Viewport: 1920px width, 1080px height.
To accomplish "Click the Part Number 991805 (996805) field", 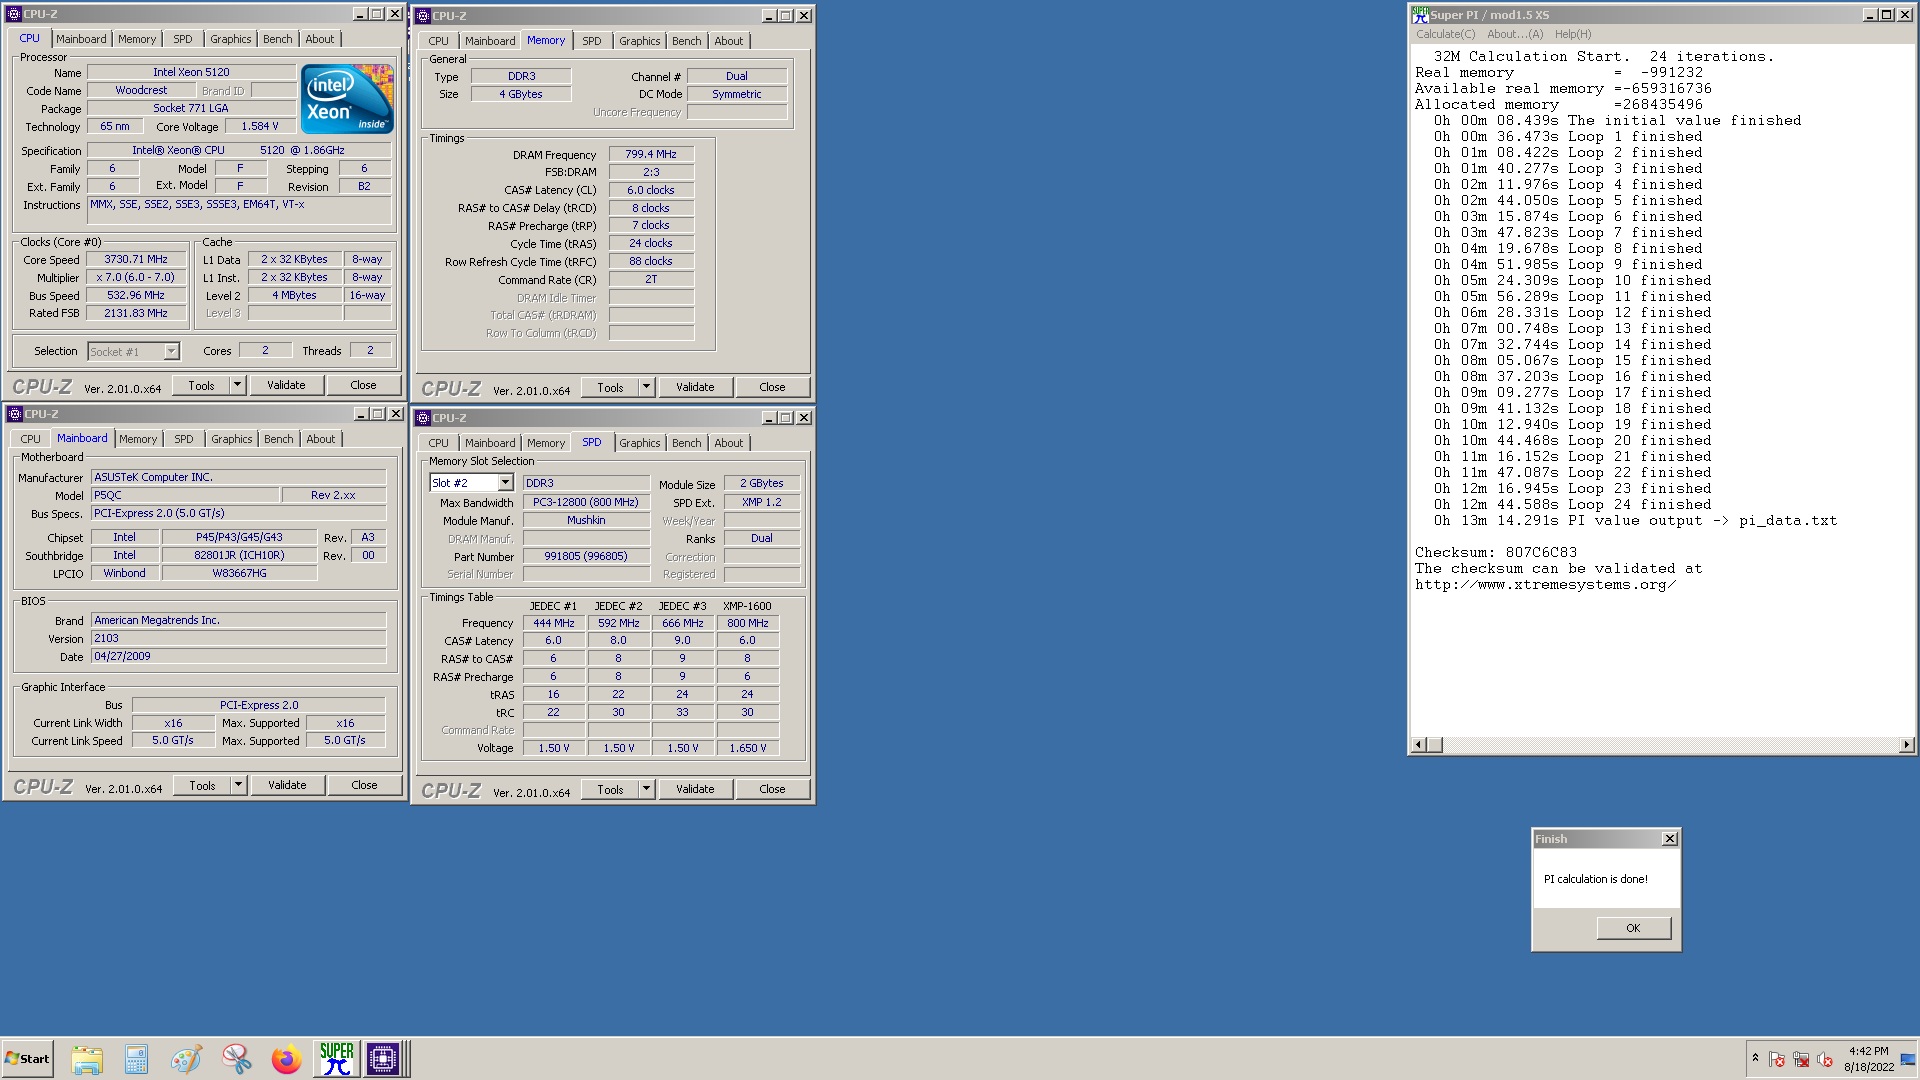I will (x=586, y=556).
